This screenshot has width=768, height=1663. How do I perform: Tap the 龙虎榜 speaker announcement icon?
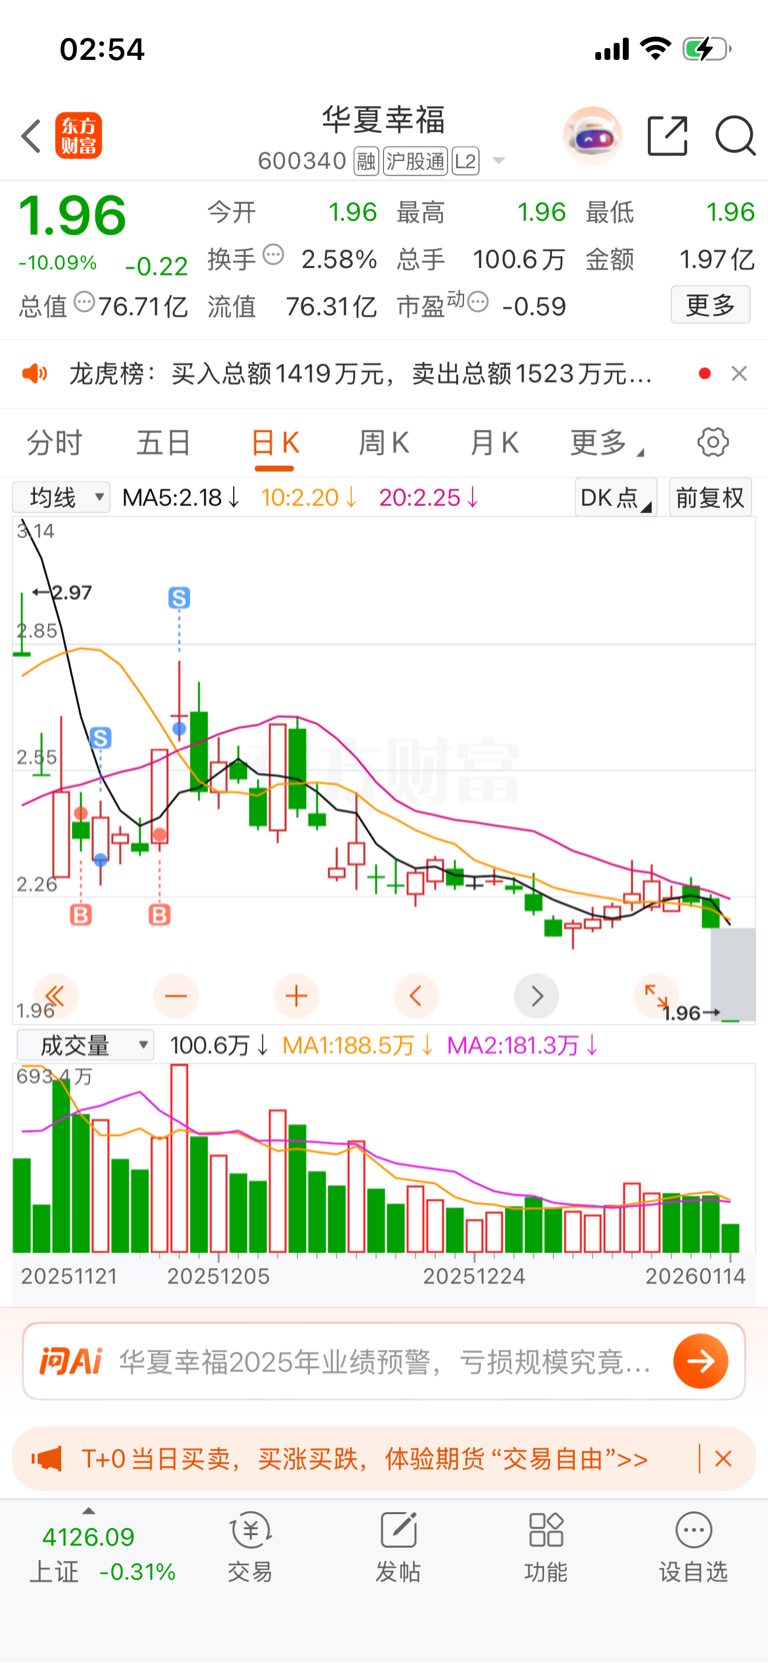tap(35, 374)
